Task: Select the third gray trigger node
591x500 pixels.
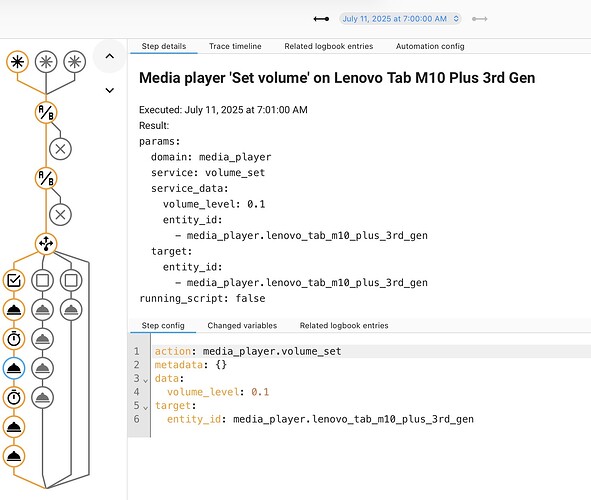Action: click(x=75, y=61)
